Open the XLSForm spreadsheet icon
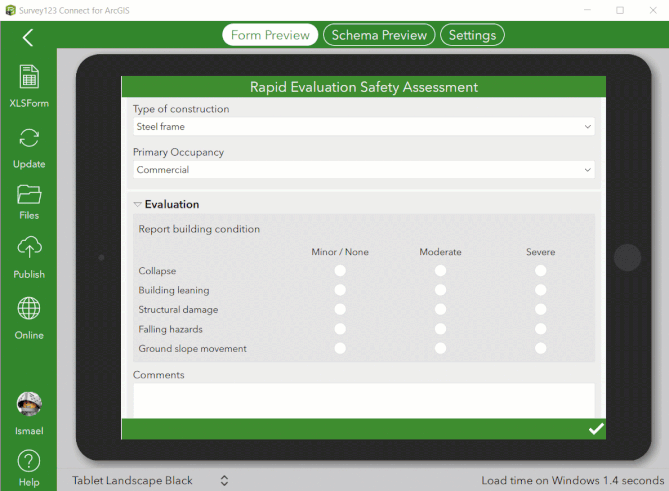 click(x=29, y=76)
